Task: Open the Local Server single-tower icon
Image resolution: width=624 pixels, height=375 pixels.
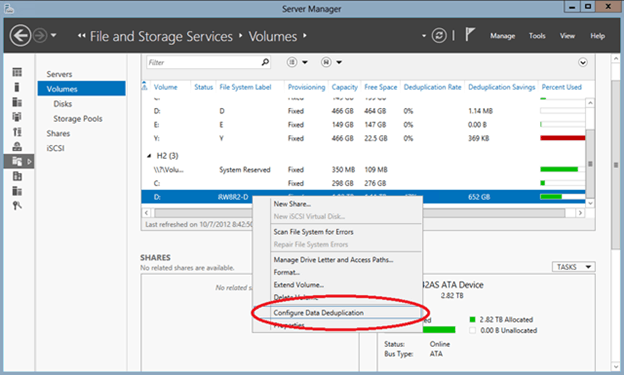Action: 17,87
